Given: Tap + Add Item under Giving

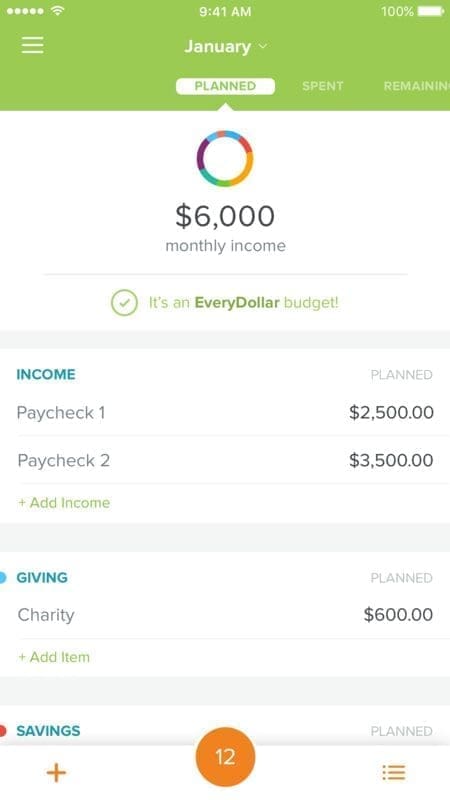Looking at the screenshot, I should click(x=54, y=657).
